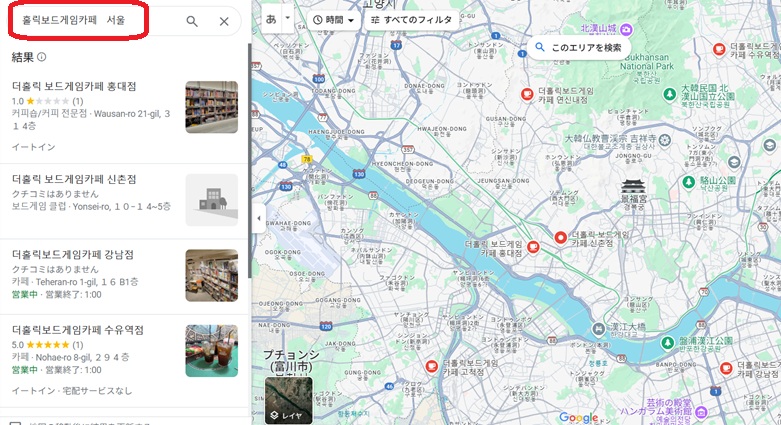Click the info icon beside 結果
The image size is (781, 425).
pyautogui.click(x=42, y=57)
